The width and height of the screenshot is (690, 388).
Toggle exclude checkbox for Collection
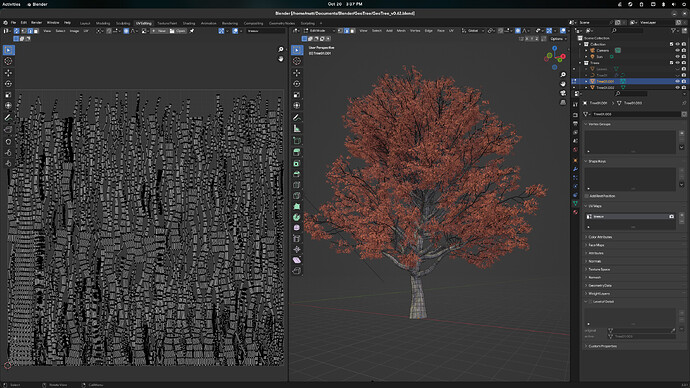pyautogui.click(x=672, y=44)
